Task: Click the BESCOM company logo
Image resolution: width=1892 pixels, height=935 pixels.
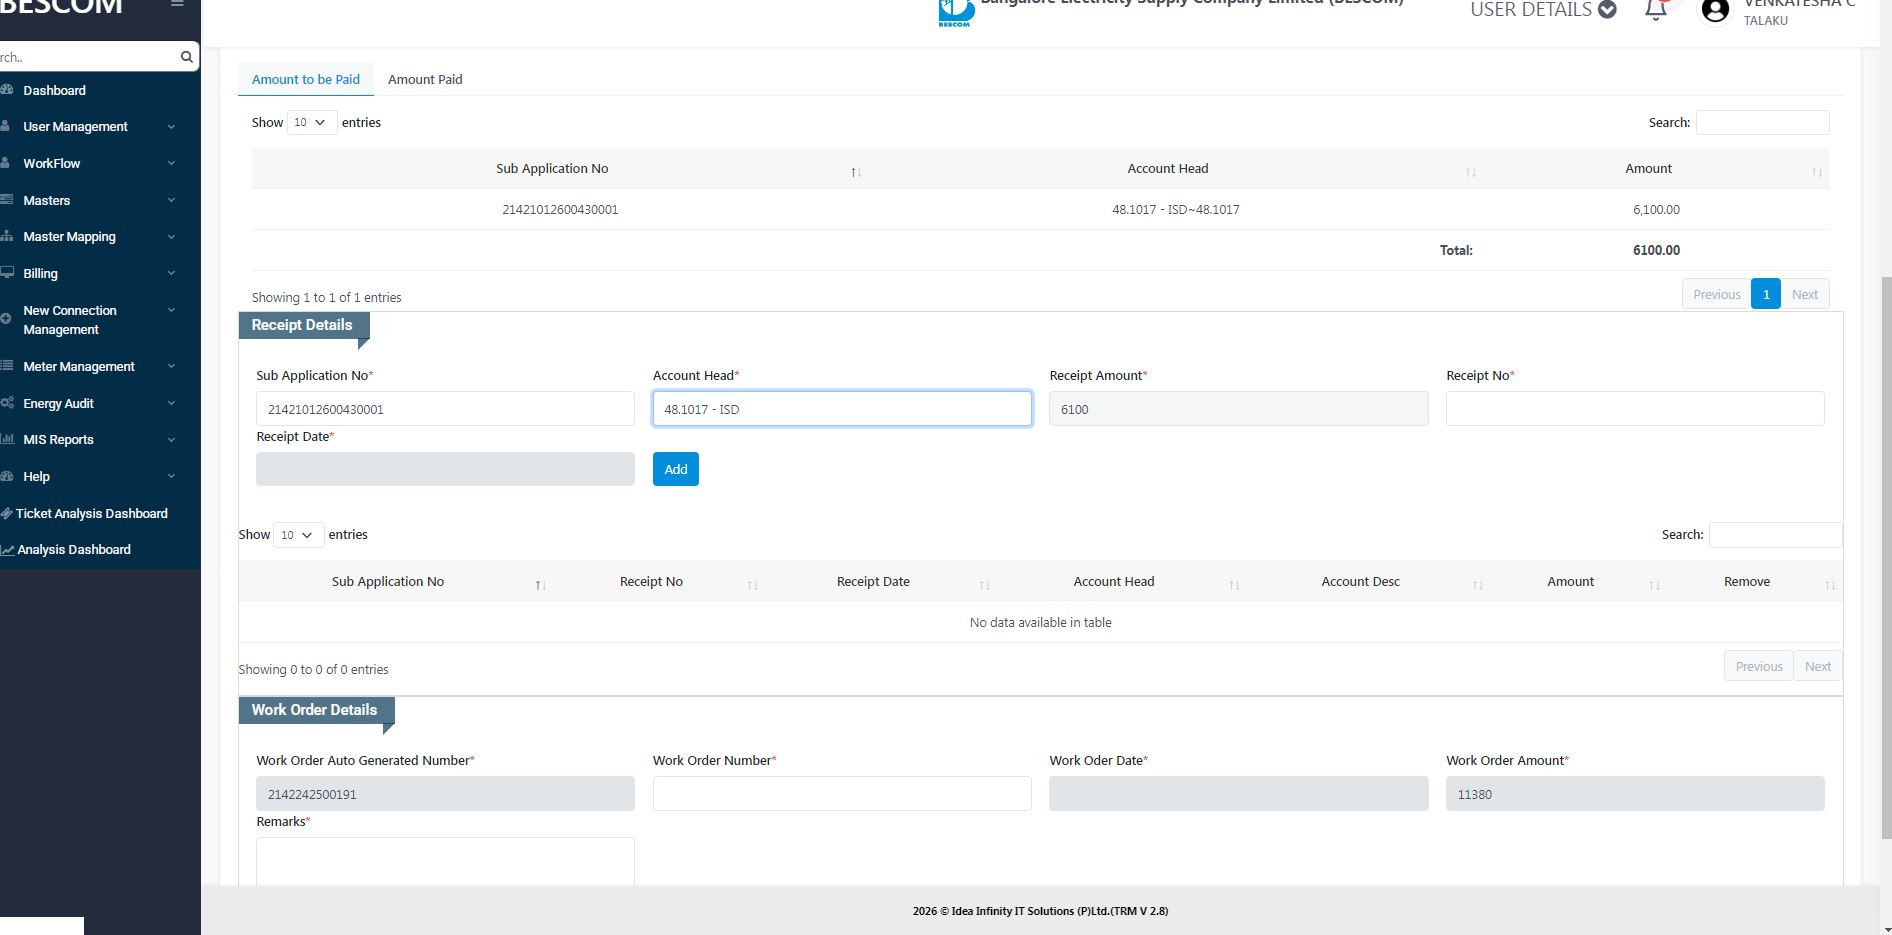Action: (956, 12)
